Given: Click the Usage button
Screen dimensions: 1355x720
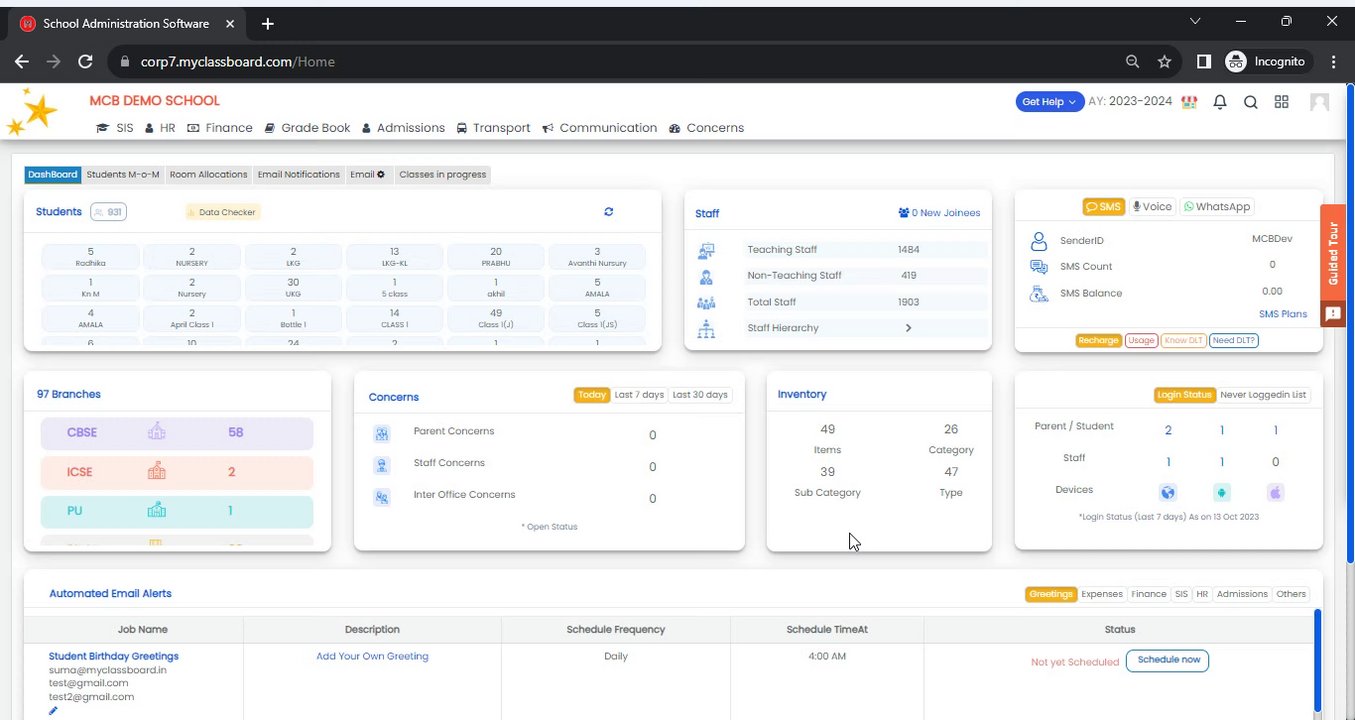Looking at the screenshot, I should 1141,341.
